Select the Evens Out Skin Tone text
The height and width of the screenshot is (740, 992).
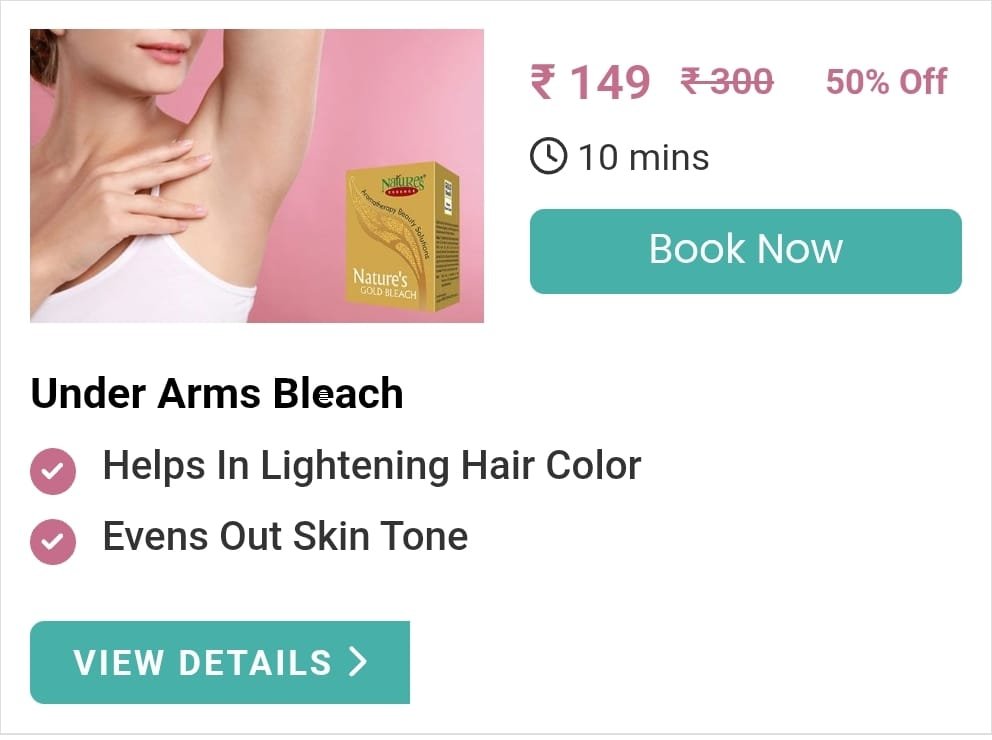tap(285, 536)
